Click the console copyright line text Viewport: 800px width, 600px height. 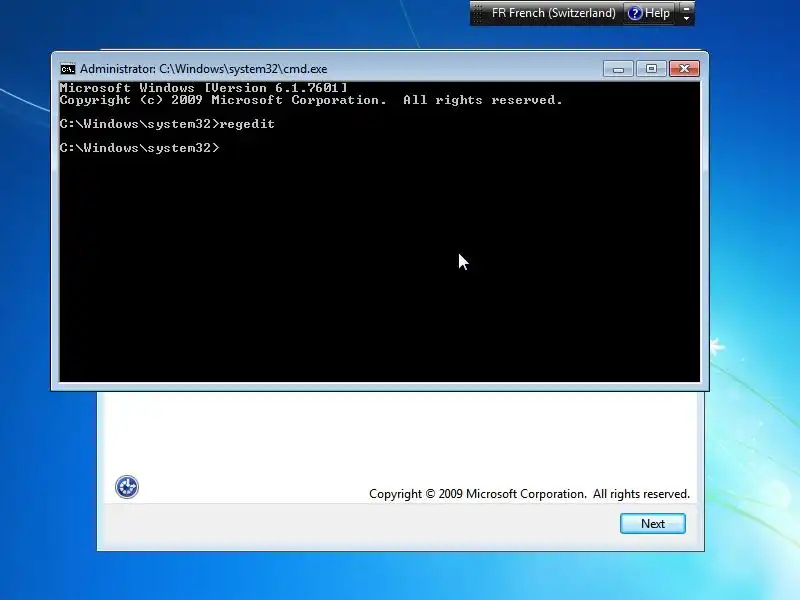coord(311,100)
